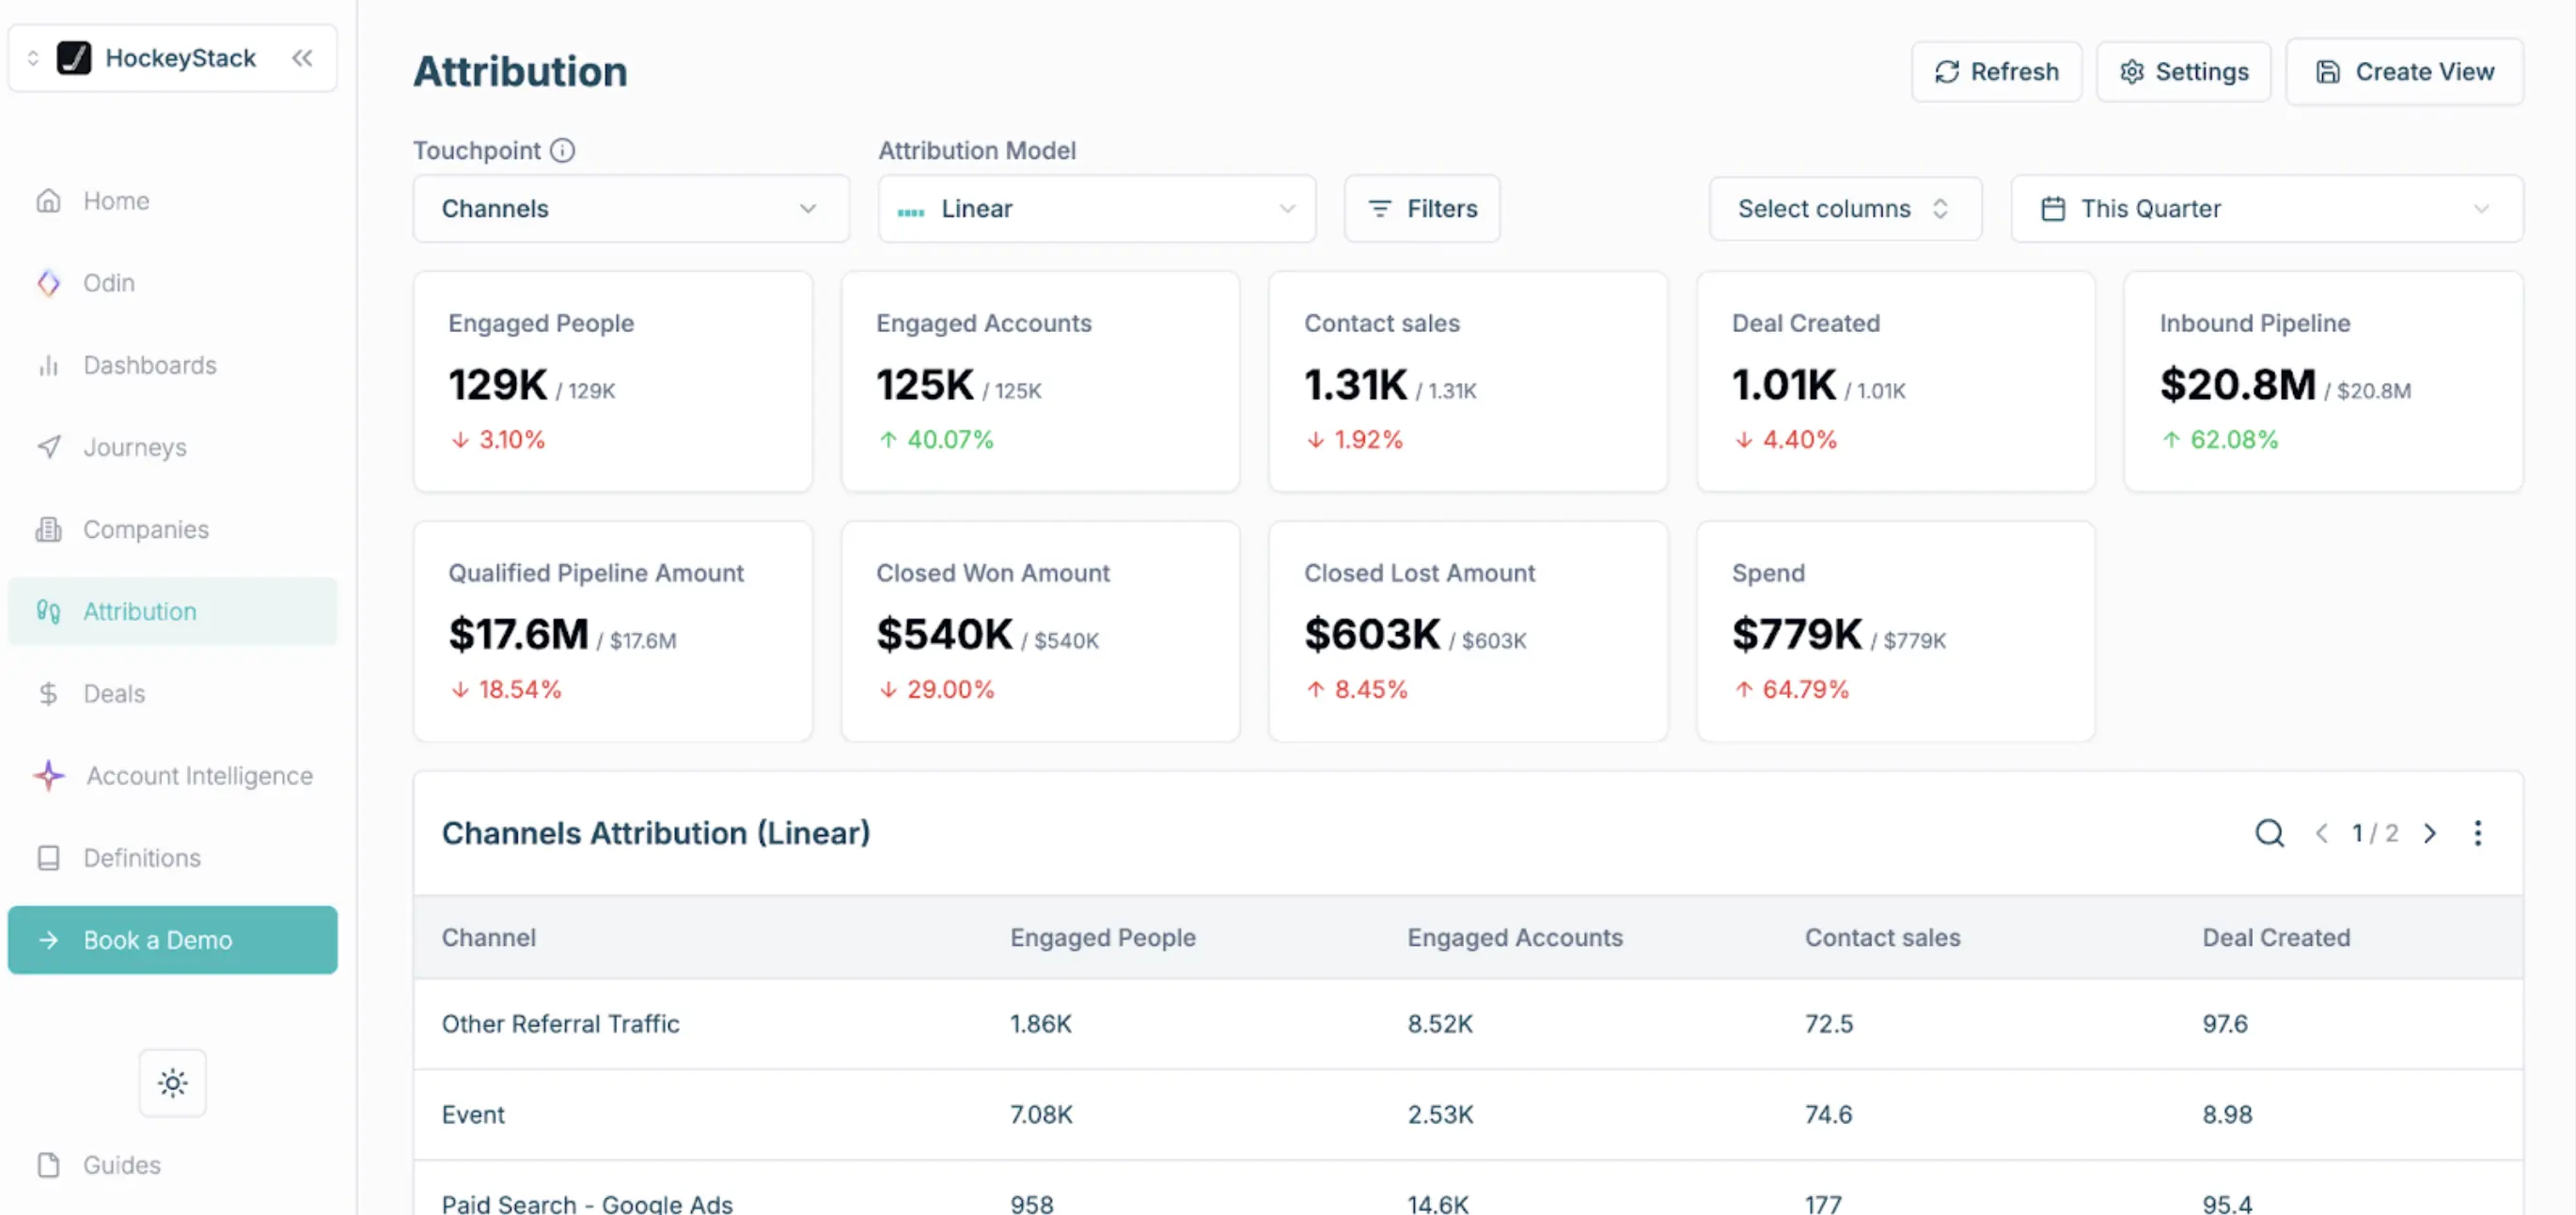Click Engaged People column header
Screen dimensions: 2576x1215
(1102, 937)
